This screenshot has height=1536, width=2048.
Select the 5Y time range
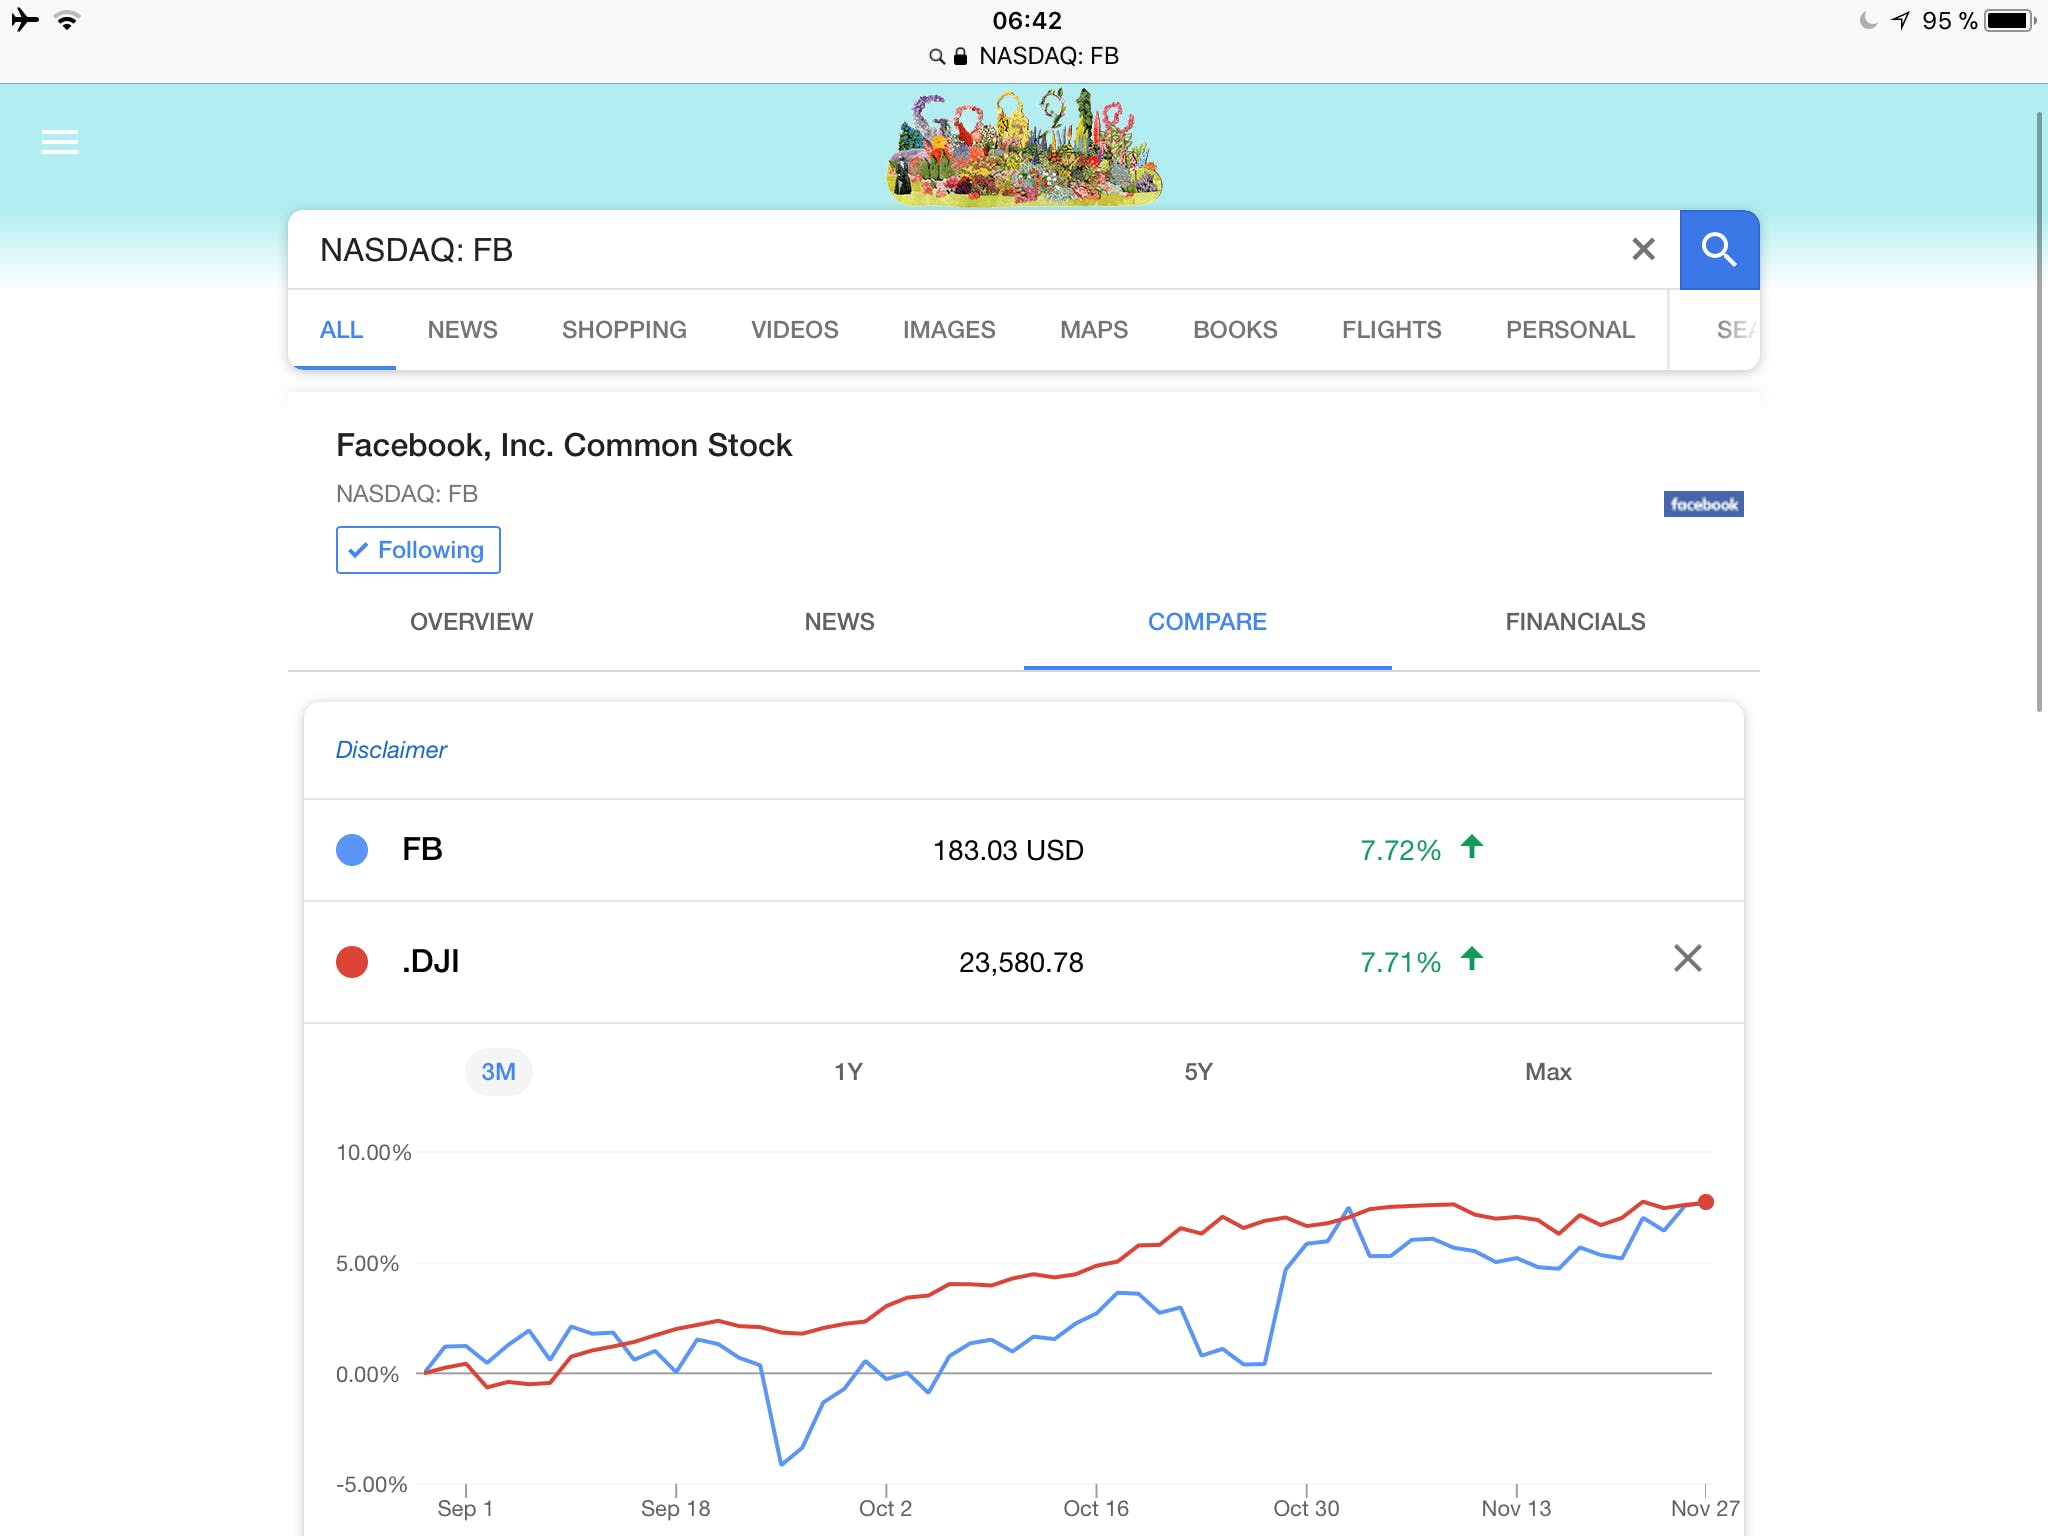(x=1198, y=1072)
